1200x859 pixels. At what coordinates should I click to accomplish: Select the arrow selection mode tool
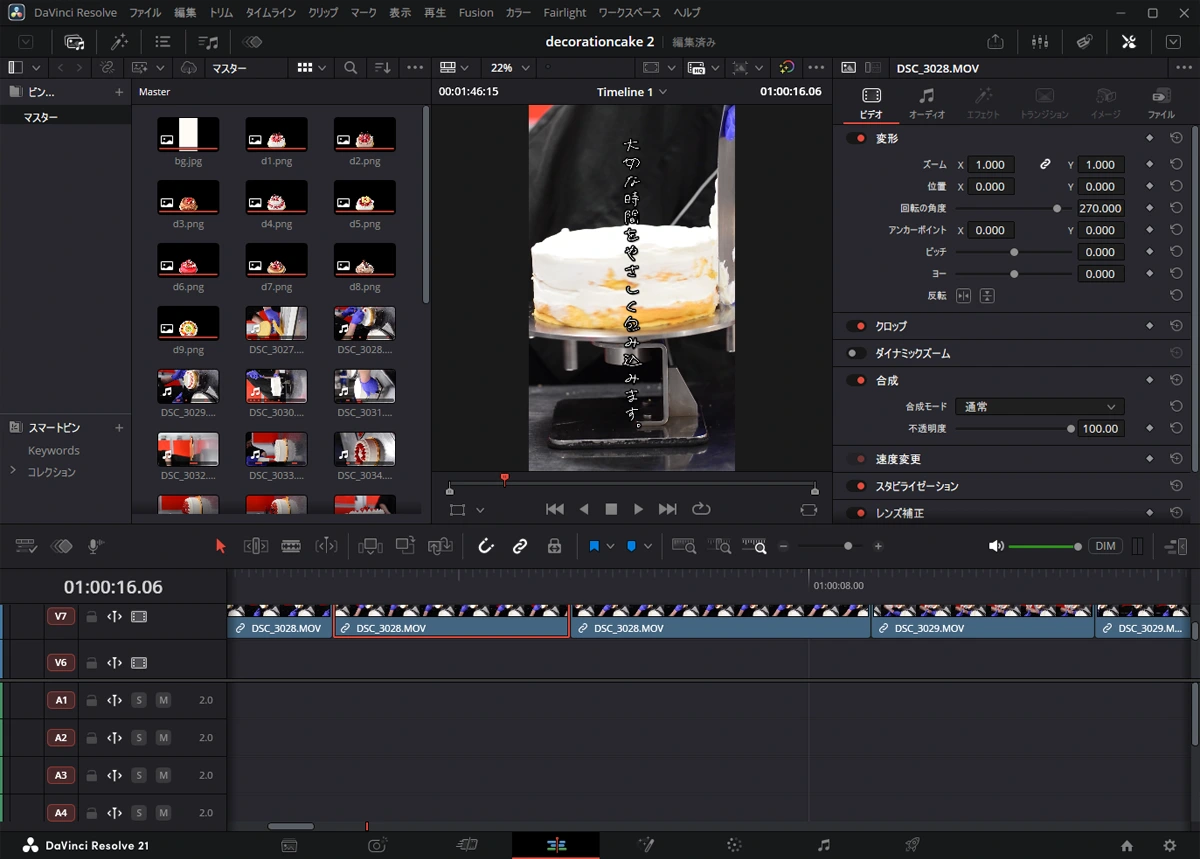click(x=221, y=546)
